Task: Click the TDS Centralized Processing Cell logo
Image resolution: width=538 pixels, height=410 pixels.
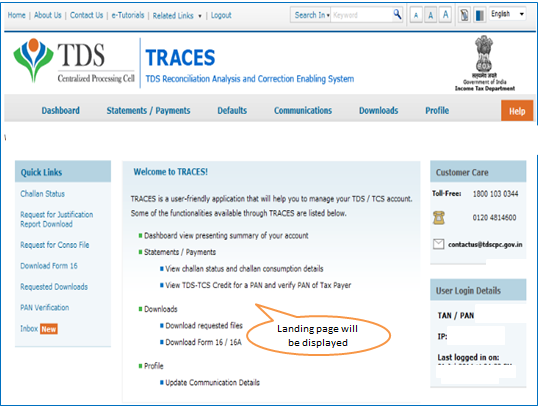Action: (x=74, y=61)
